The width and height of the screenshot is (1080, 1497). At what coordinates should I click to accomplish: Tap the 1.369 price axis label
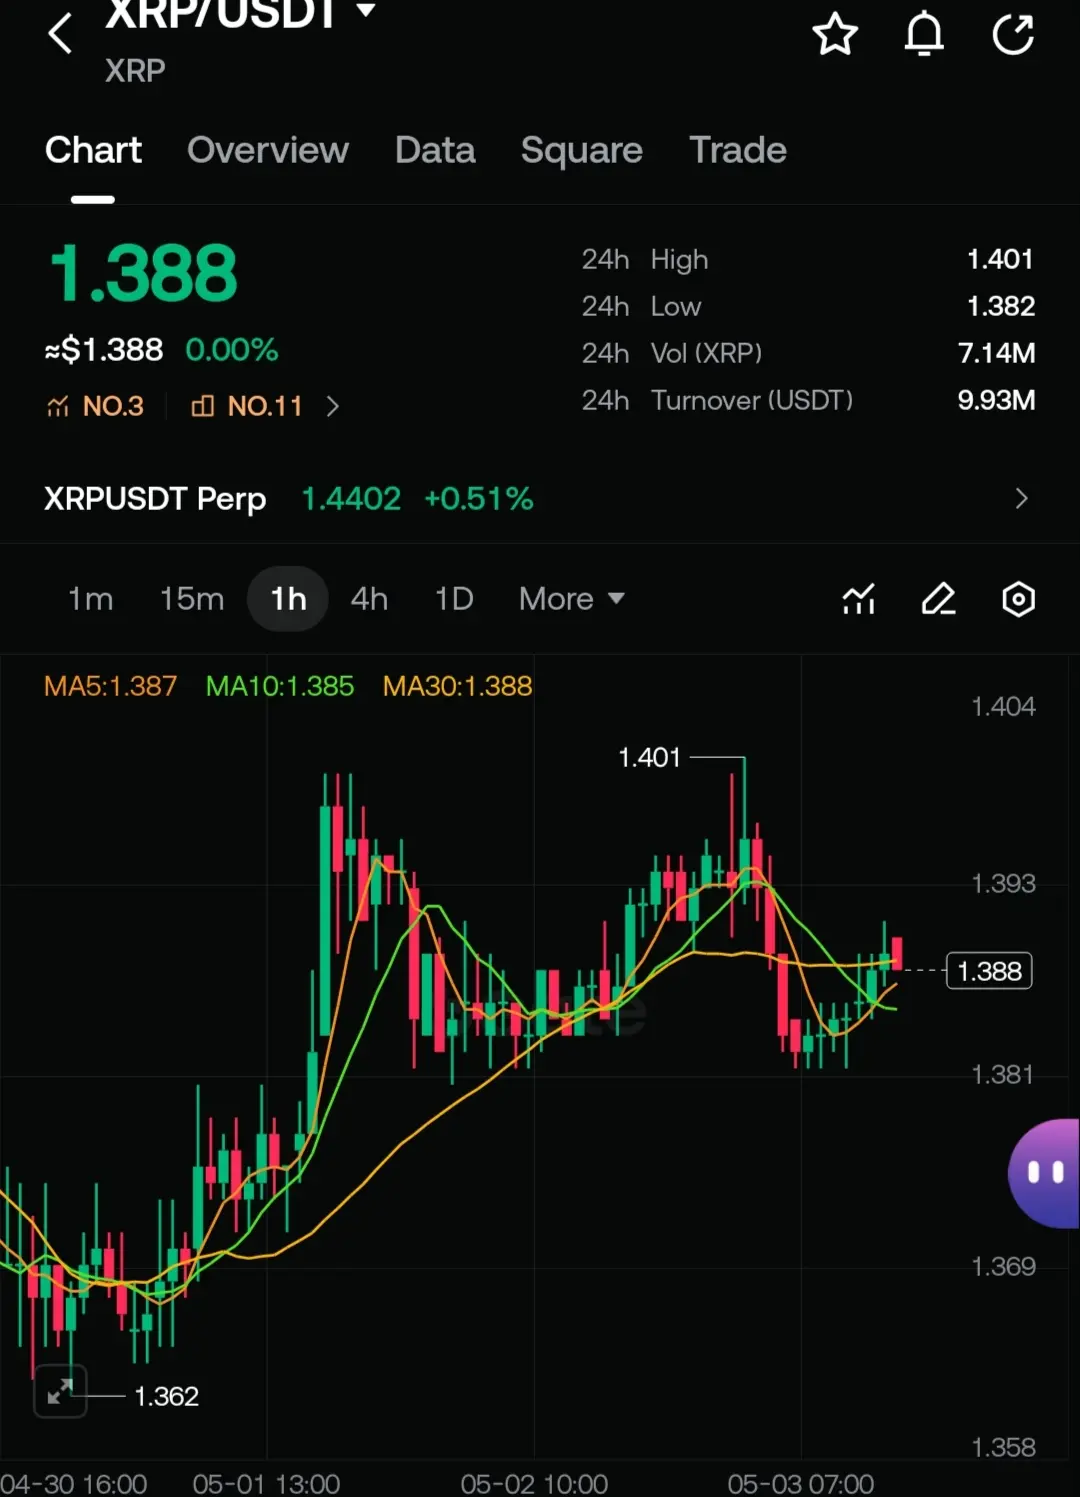pyautogui.click(x=1003, y=1266)
